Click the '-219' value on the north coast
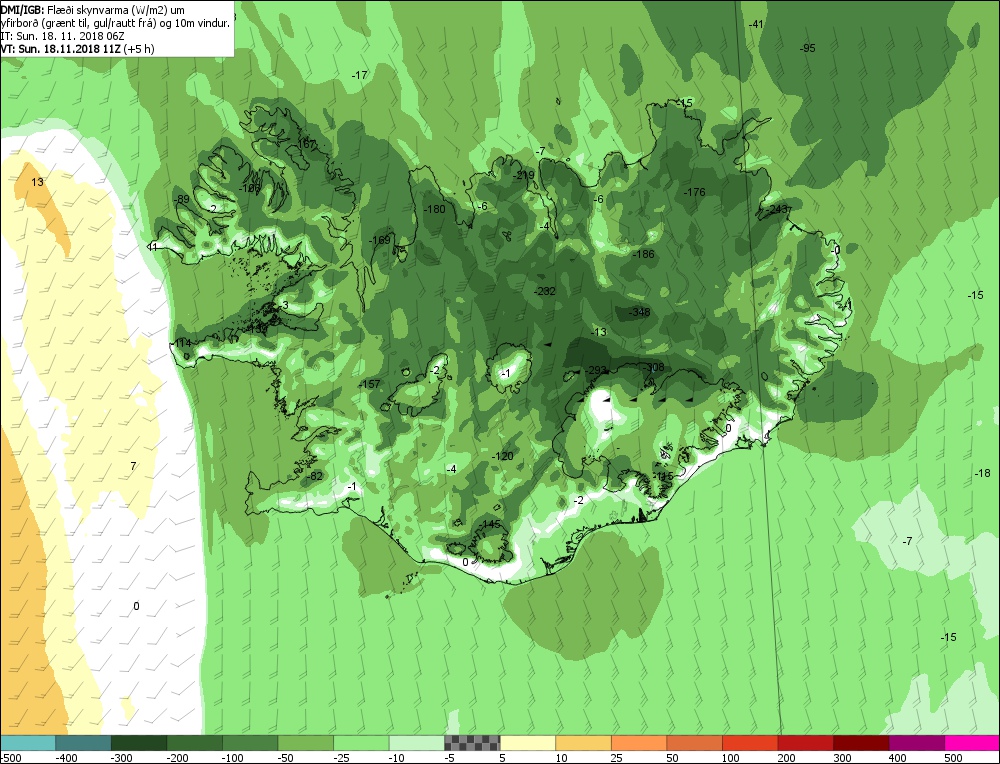Image resolution: width=1000 pixels, height=764 pixels. [x=524, y=175]
